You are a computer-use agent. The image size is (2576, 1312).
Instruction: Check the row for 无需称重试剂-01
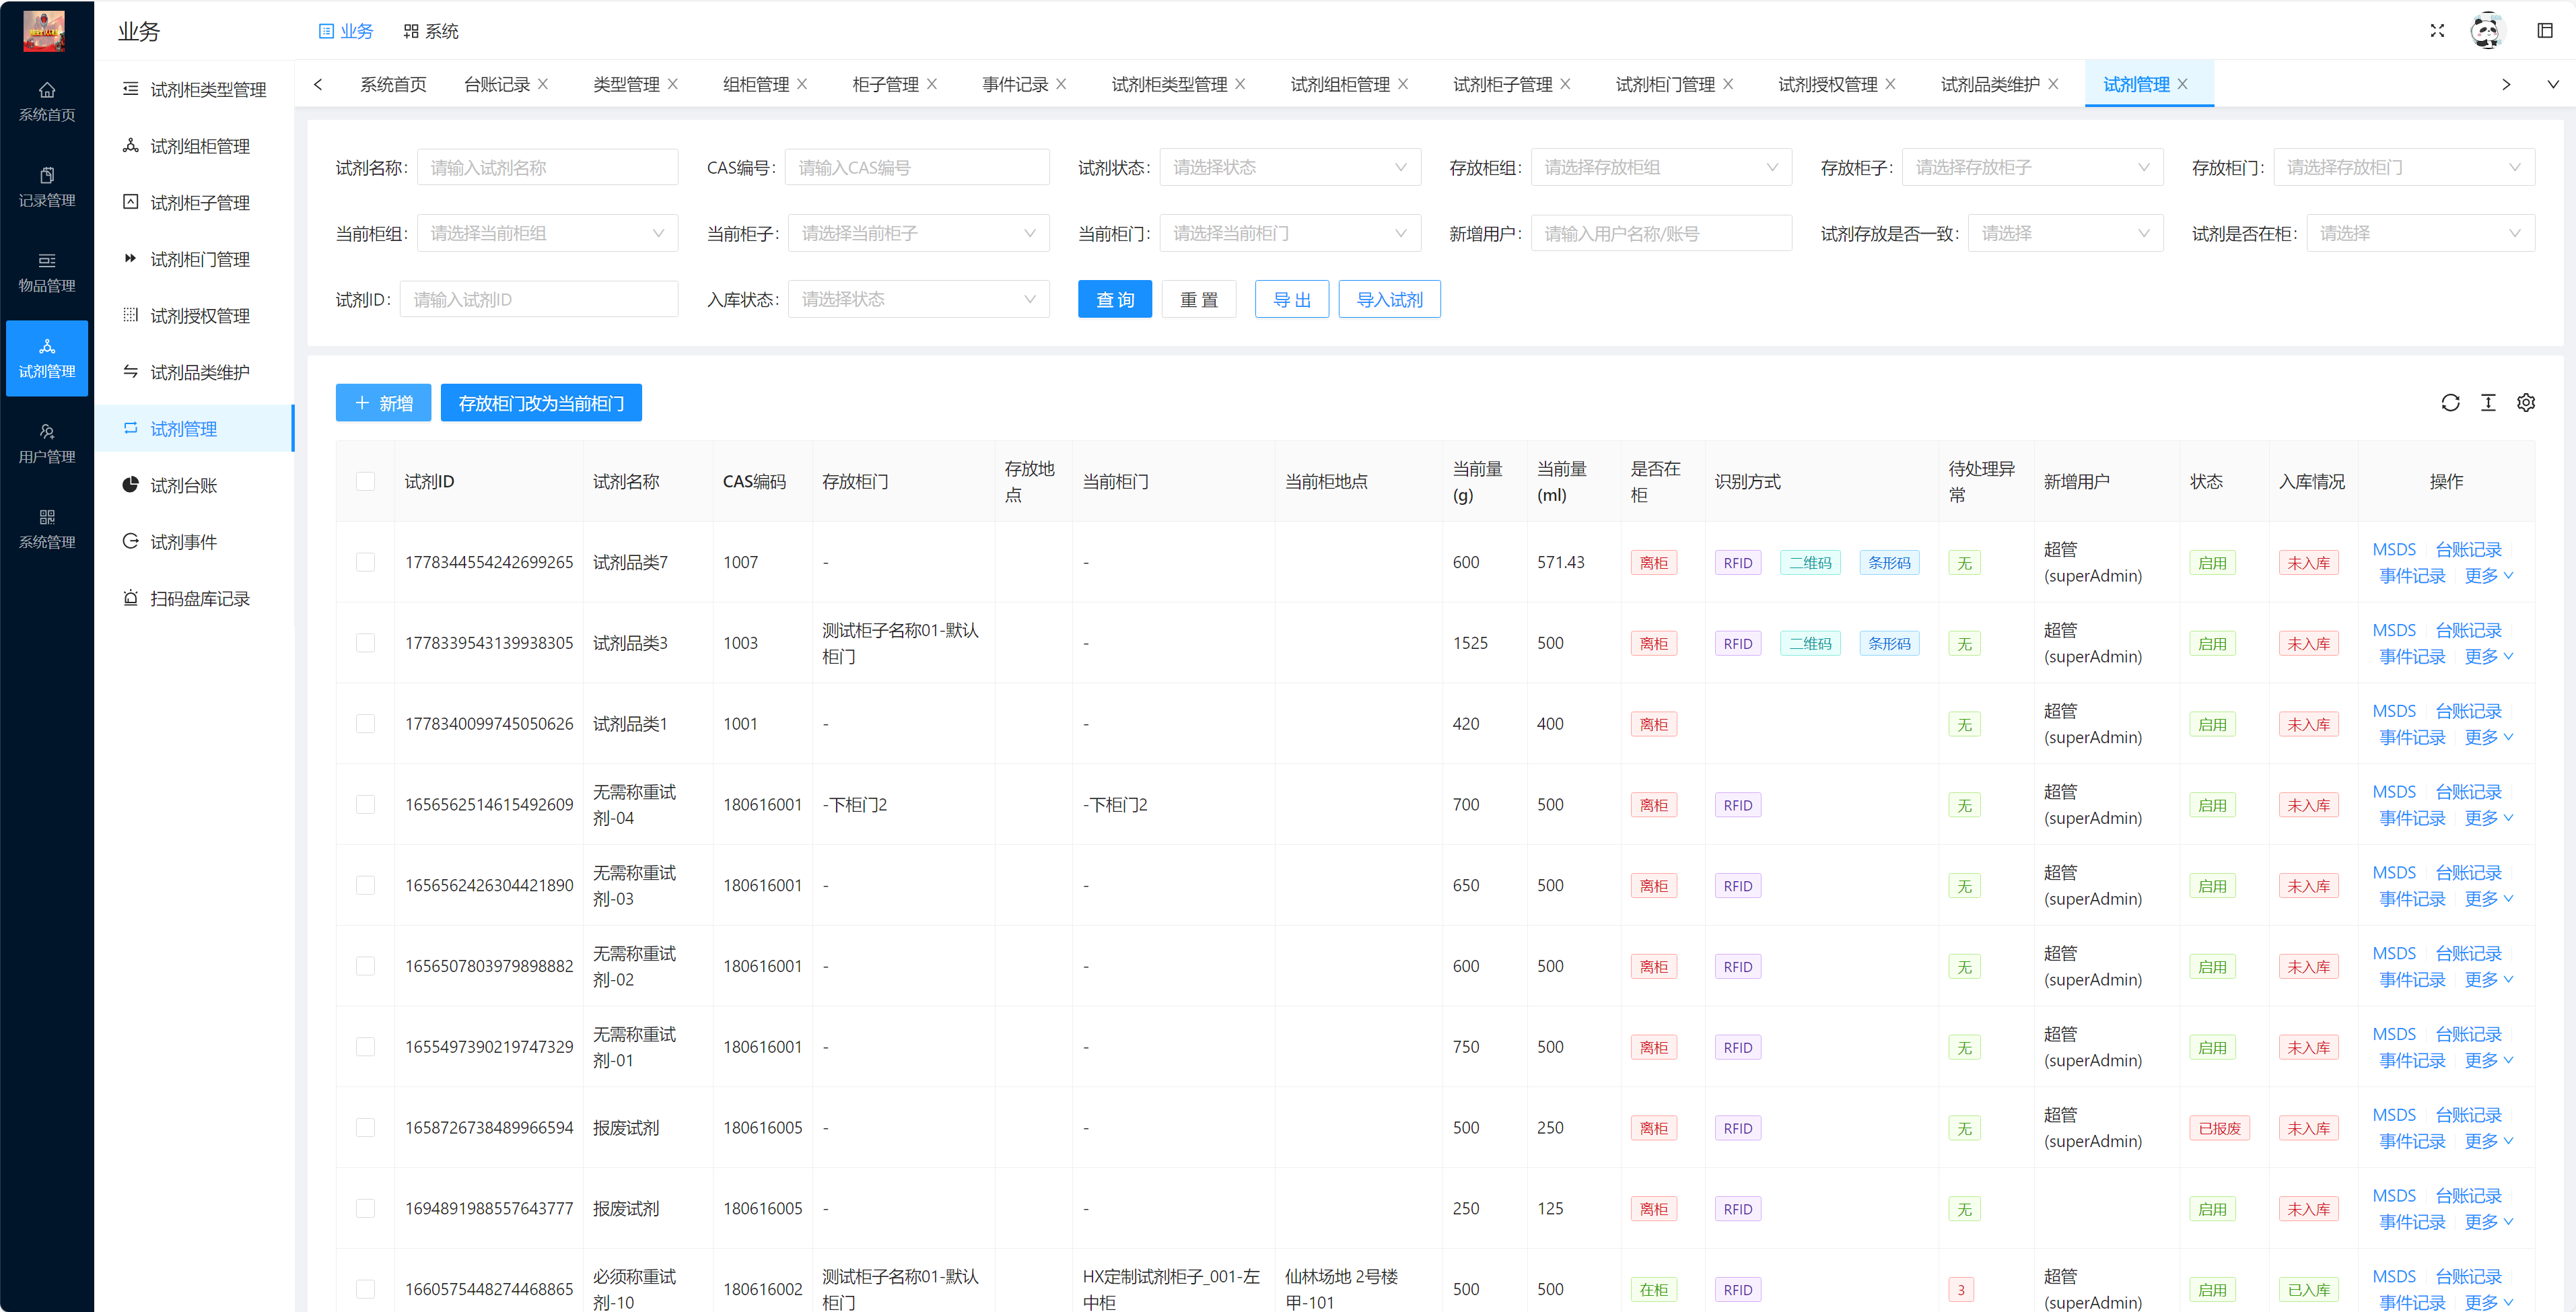[x=366, y=1047]
